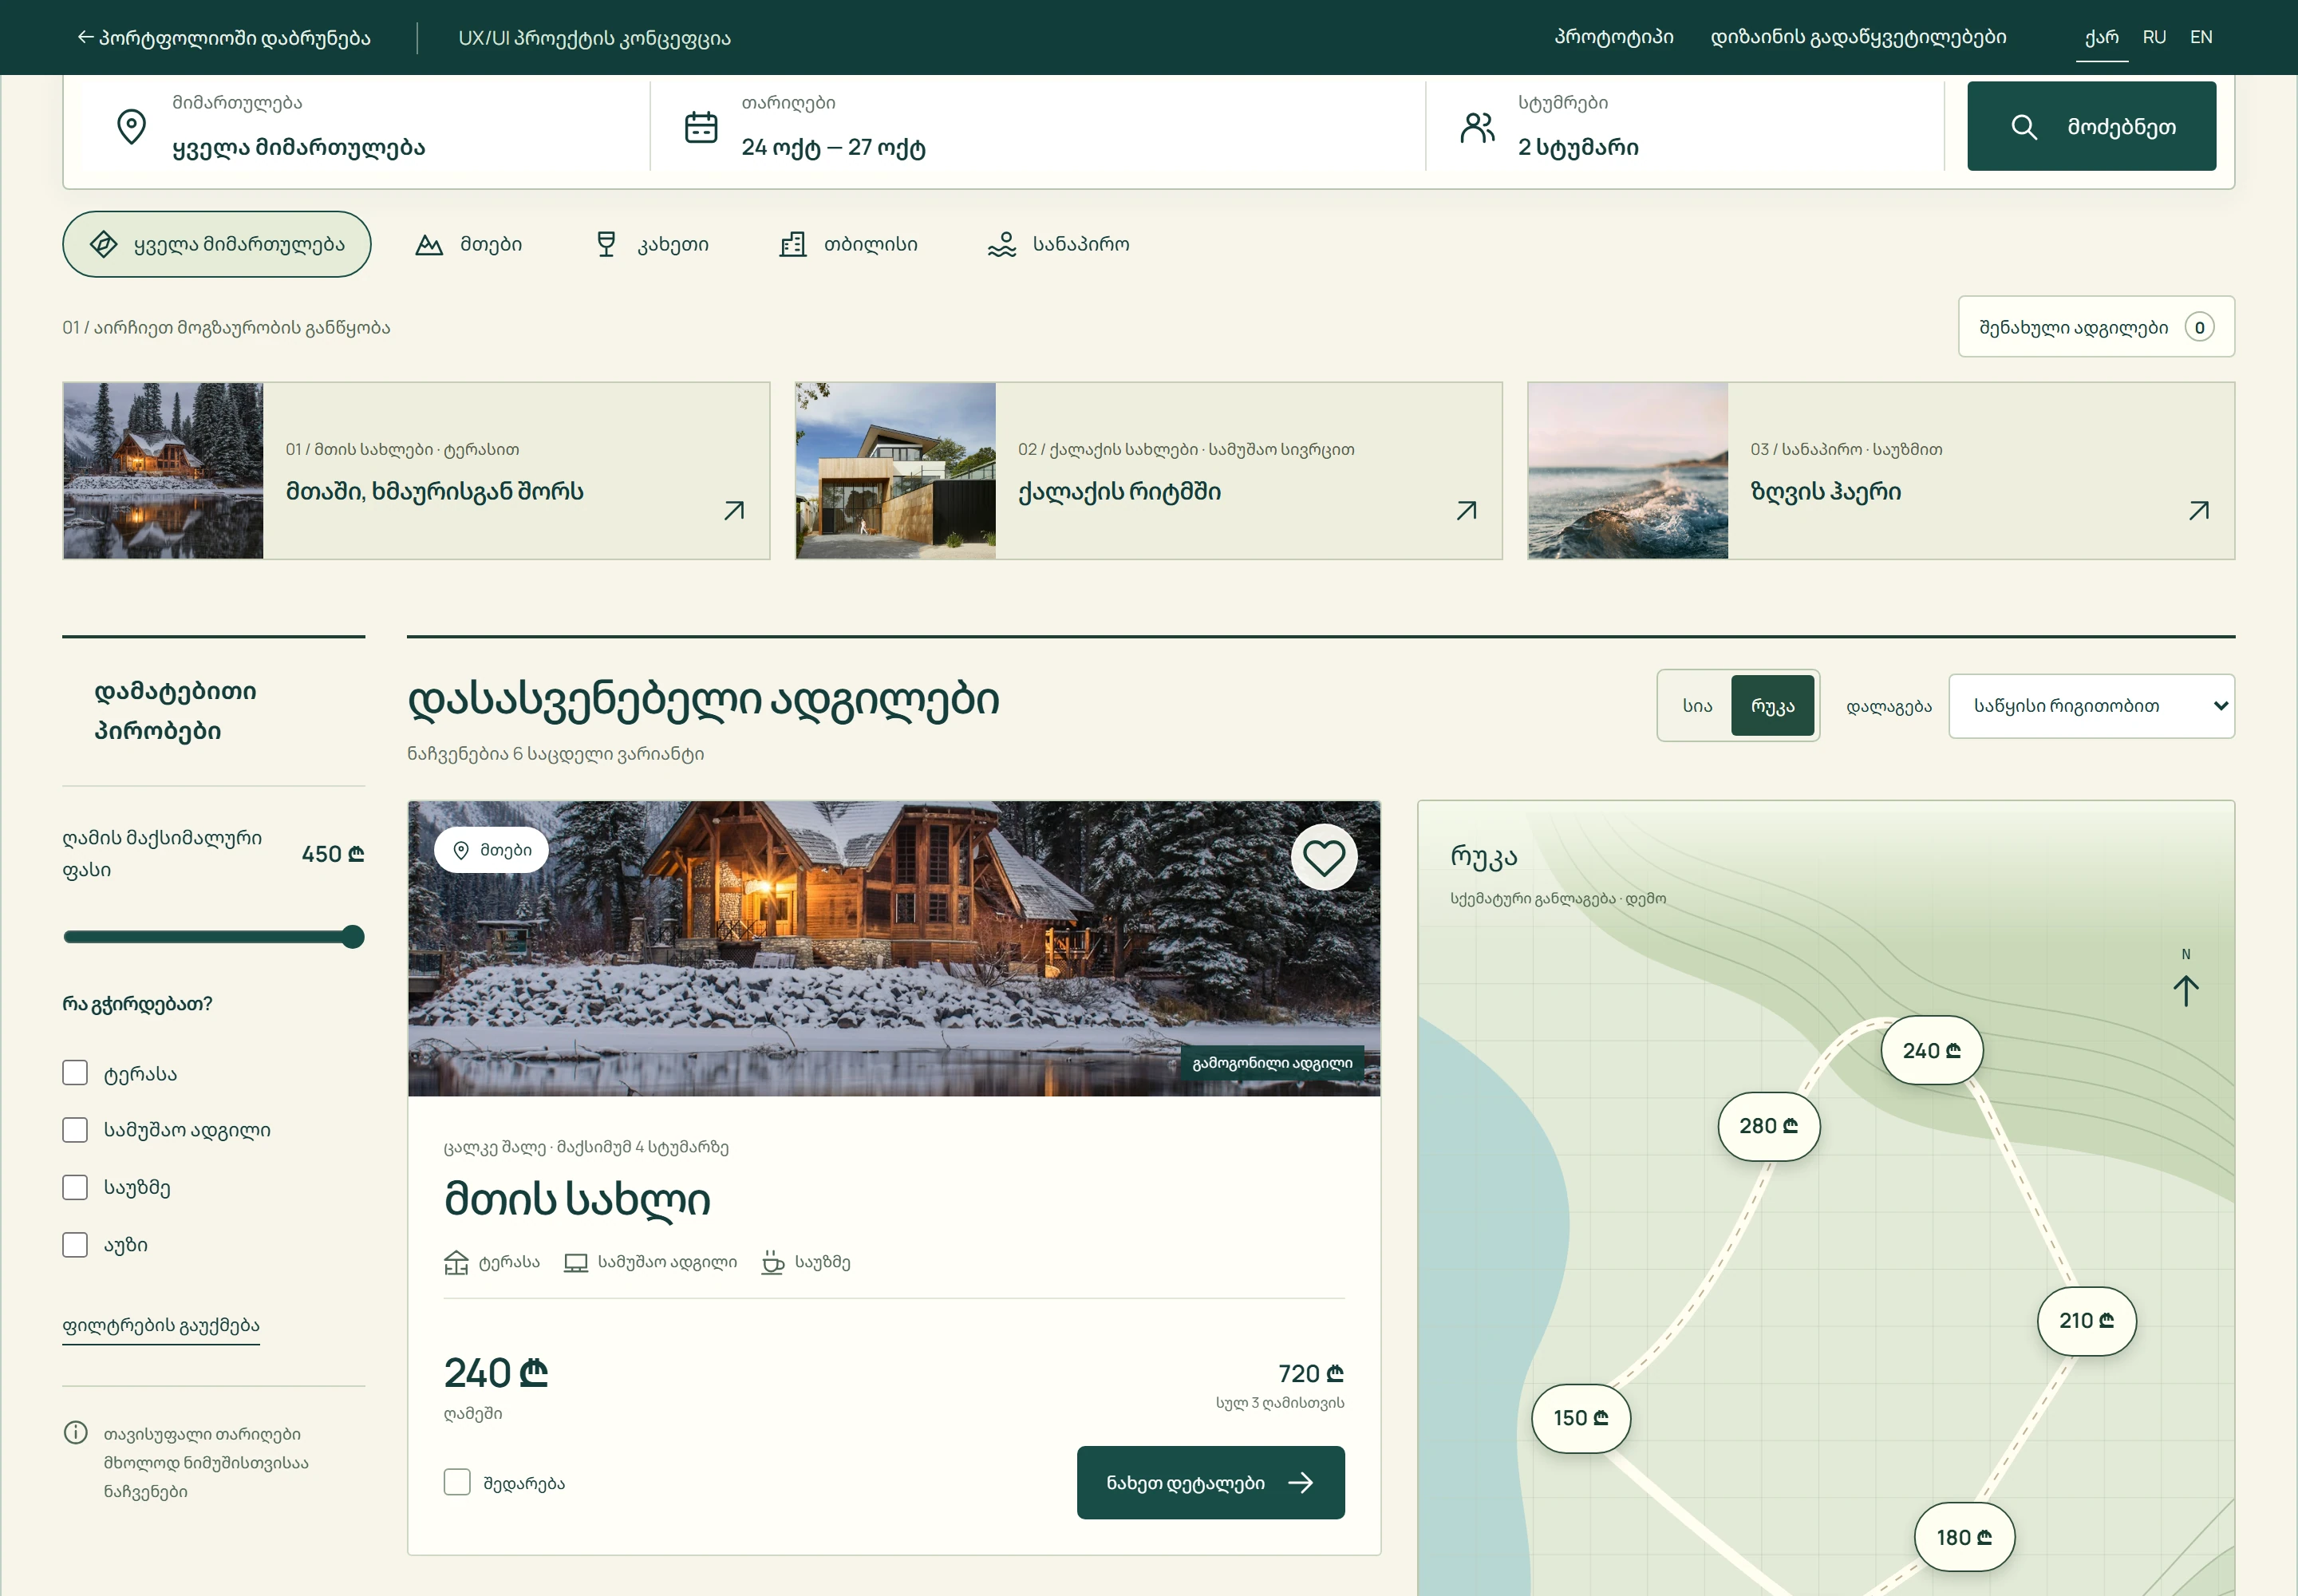Click the ნახეთ დეტალები button
Viewport: 2298px width, 1596px height.
pyautogui.click(x=1210, y=1482)
